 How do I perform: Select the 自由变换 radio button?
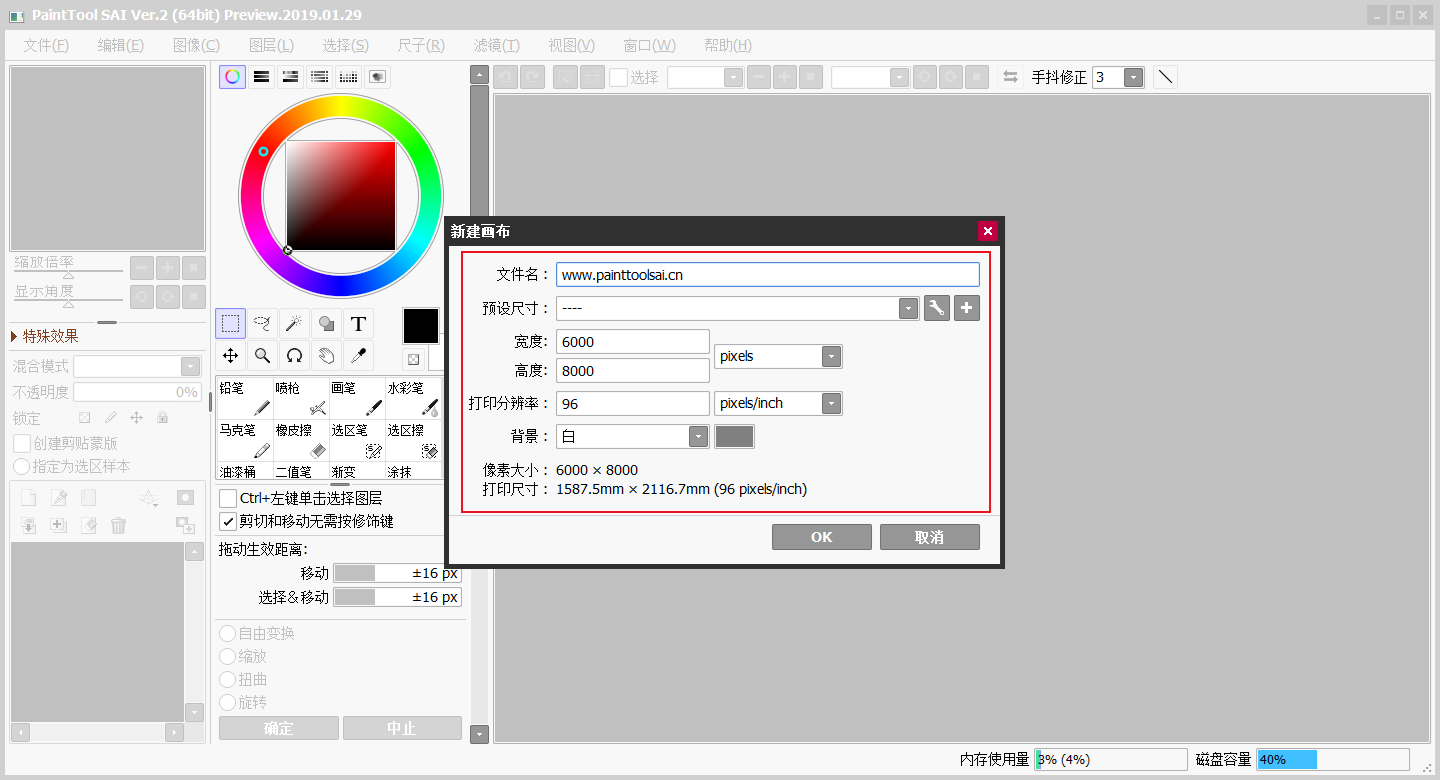click(x=228, y=633)
